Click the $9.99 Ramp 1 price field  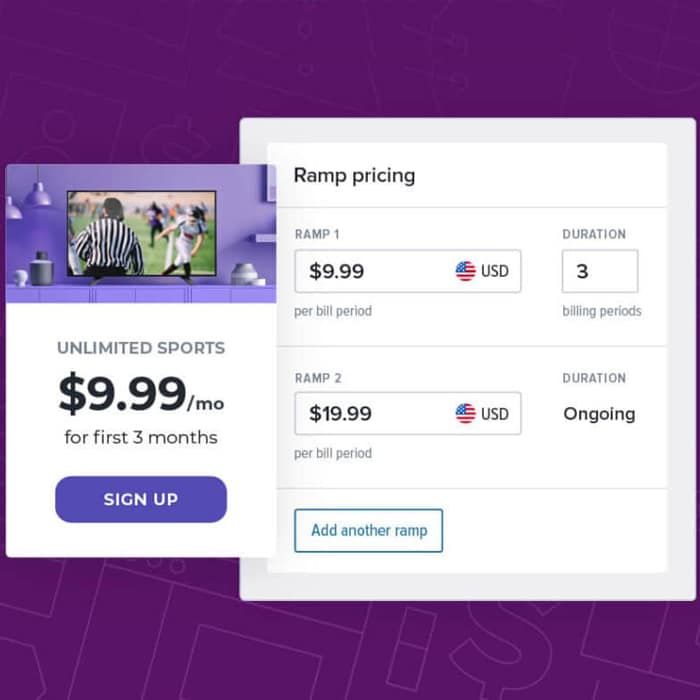click(370, 271)
